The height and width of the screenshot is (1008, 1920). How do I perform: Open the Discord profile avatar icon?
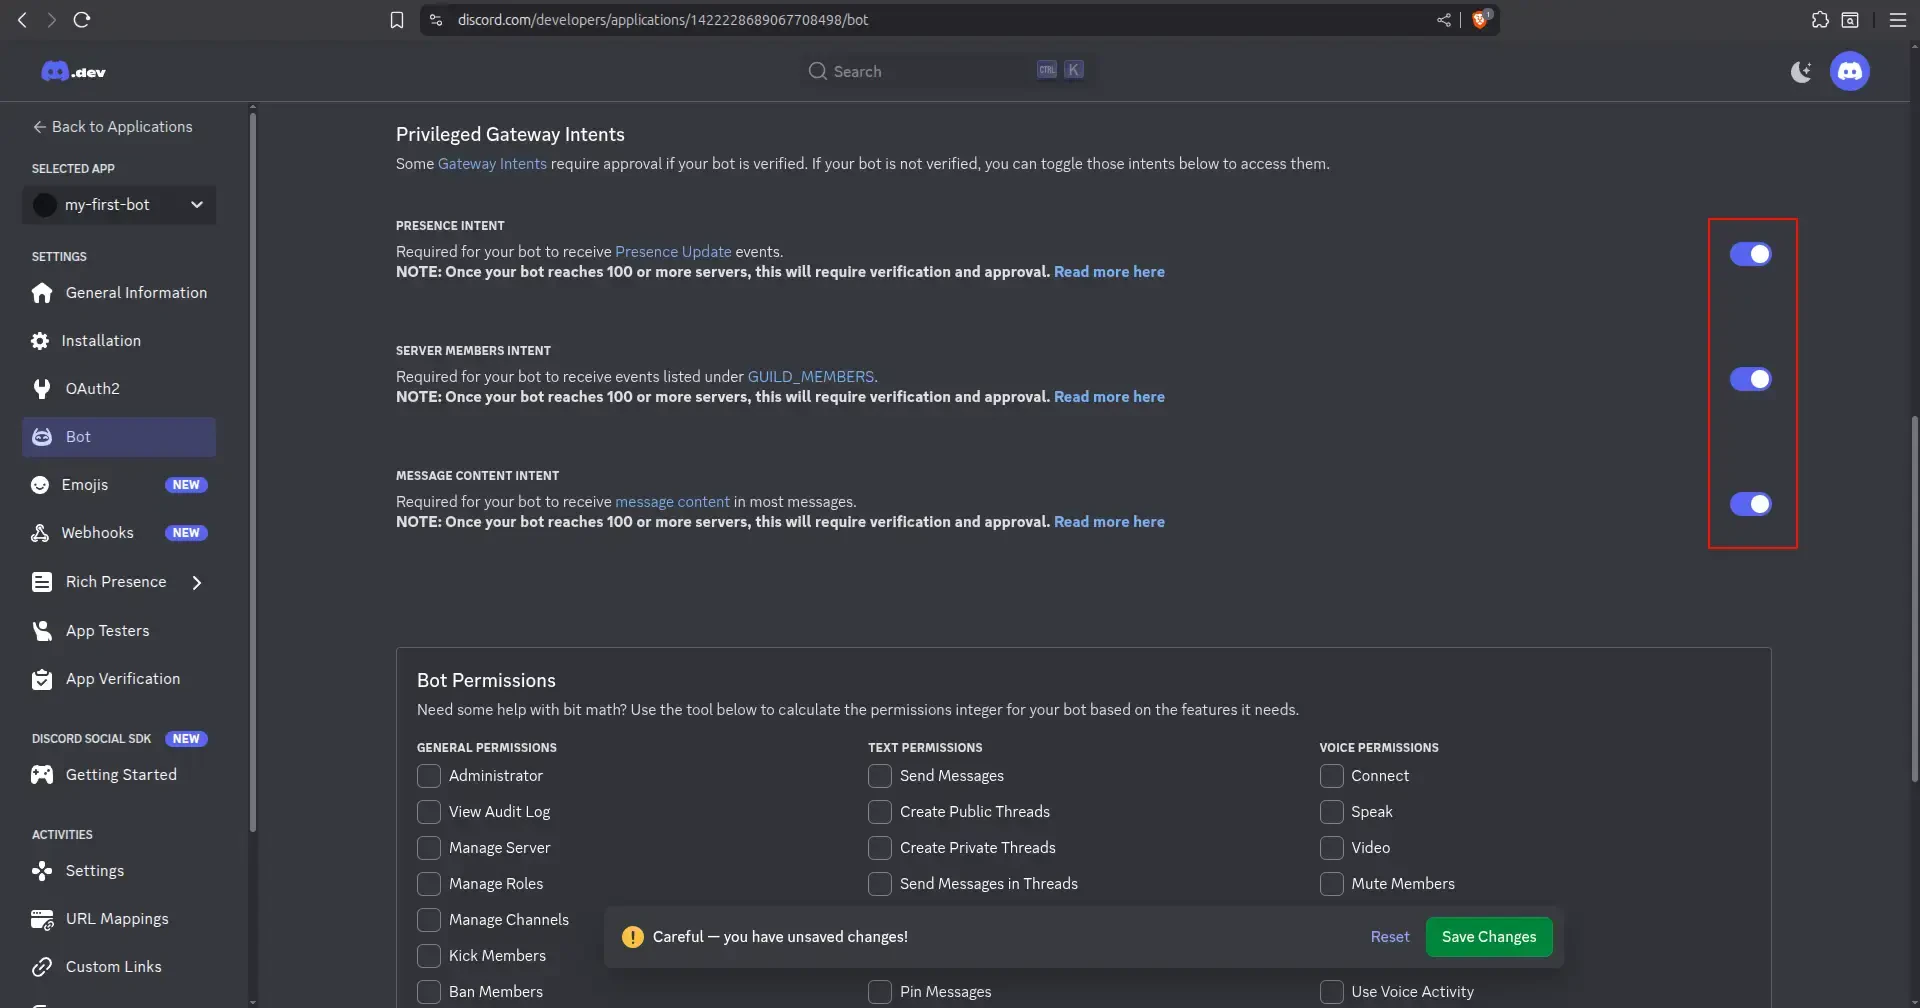pos(1849,71)
